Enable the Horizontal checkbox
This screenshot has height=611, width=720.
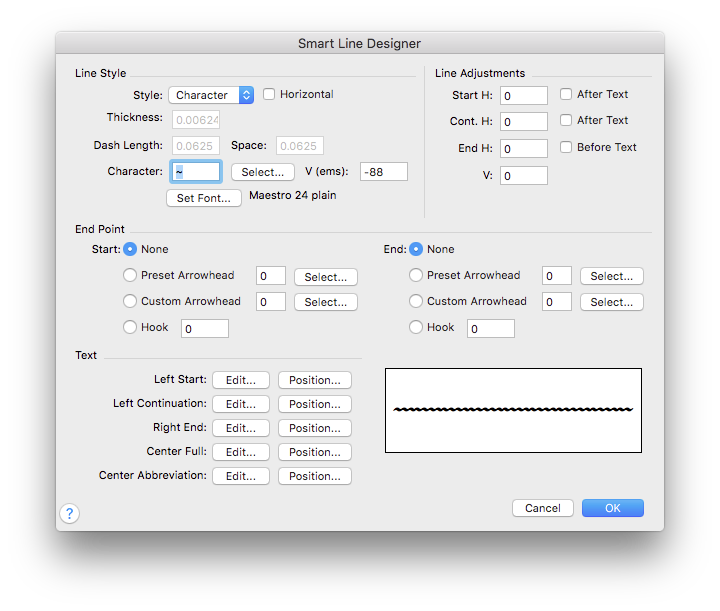pos(269,94)
